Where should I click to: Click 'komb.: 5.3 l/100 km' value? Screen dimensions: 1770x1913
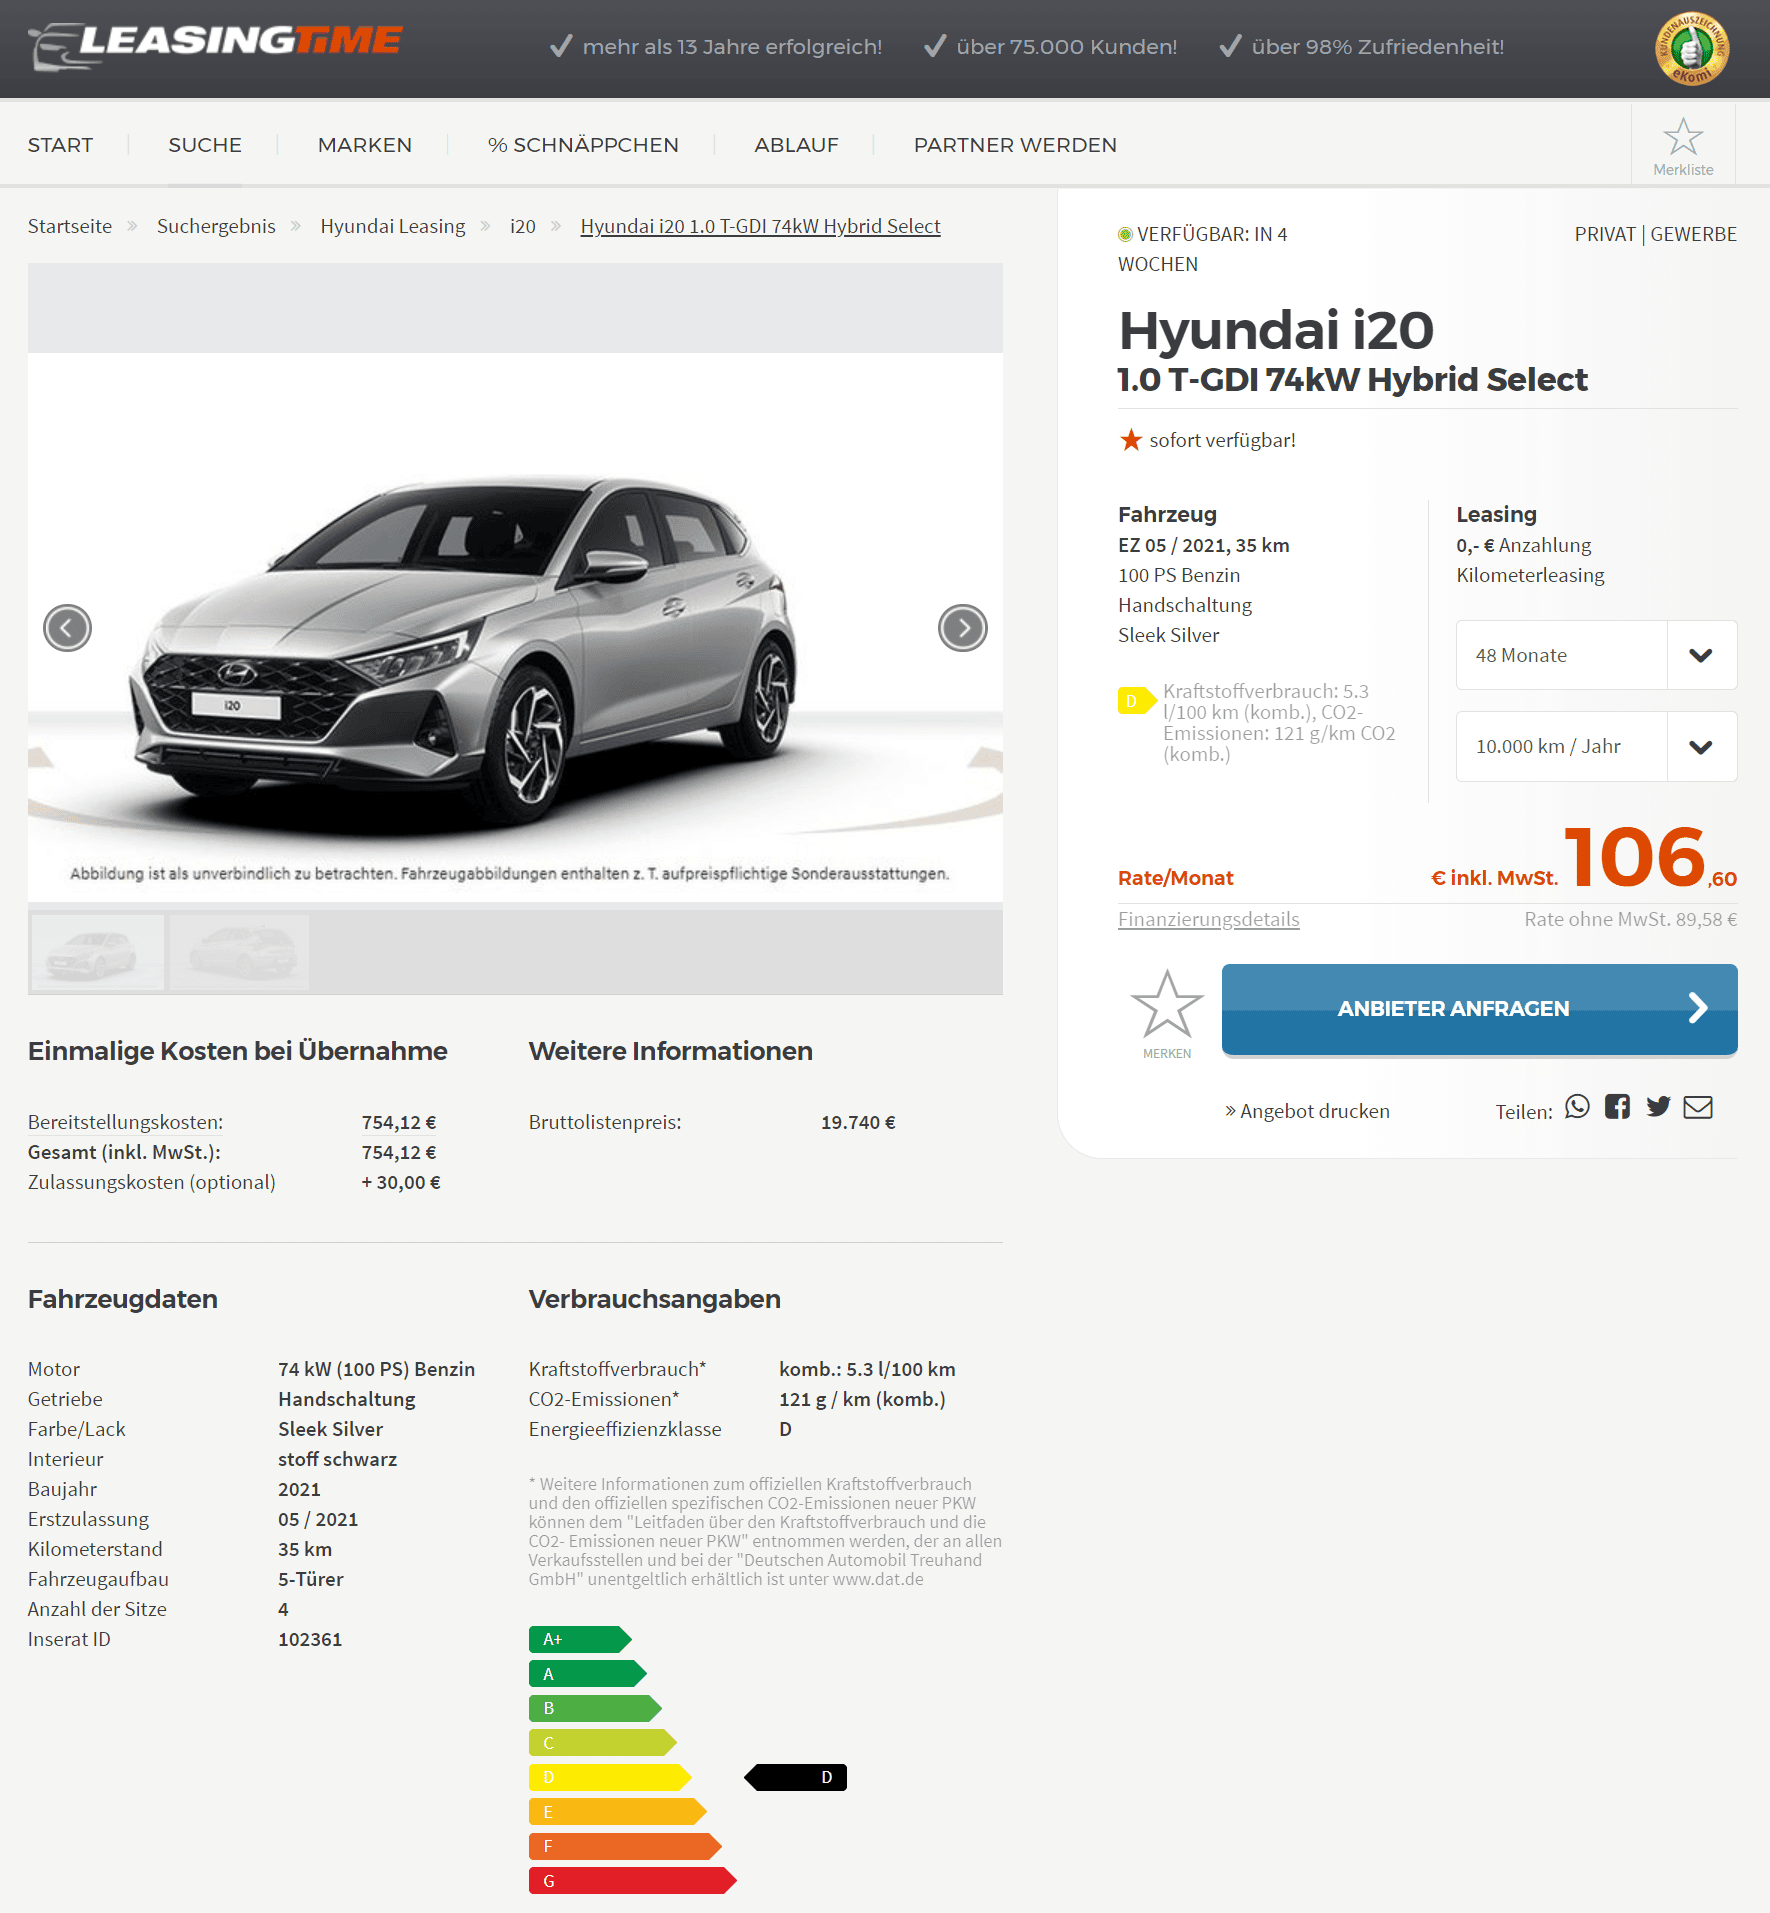pyautogui.click(x=867, y=1369)
